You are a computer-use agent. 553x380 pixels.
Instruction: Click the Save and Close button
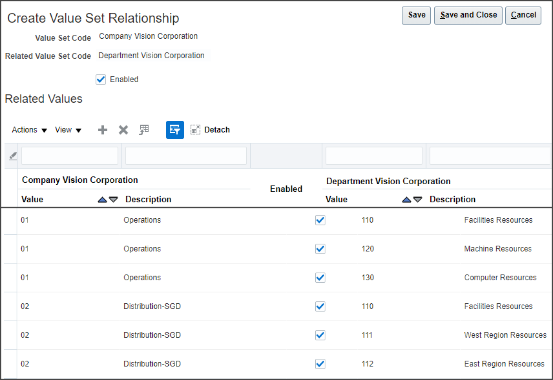pyautogui.click(x=468, y=15)
